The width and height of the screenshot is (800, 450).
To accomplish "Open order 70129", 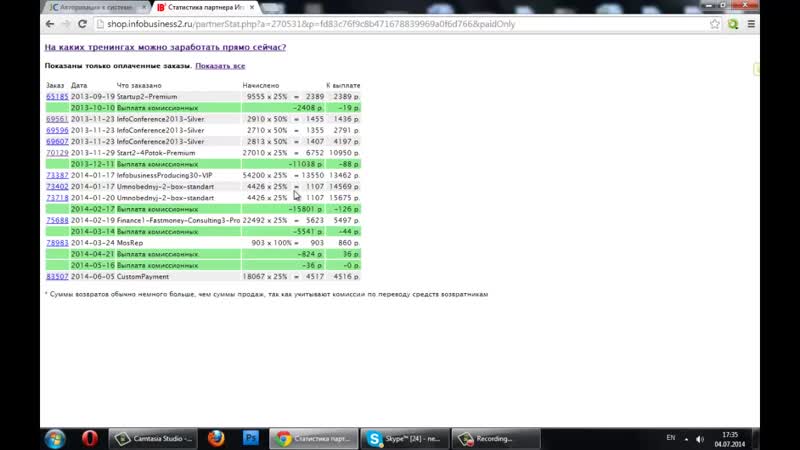I will pos(57,153).
